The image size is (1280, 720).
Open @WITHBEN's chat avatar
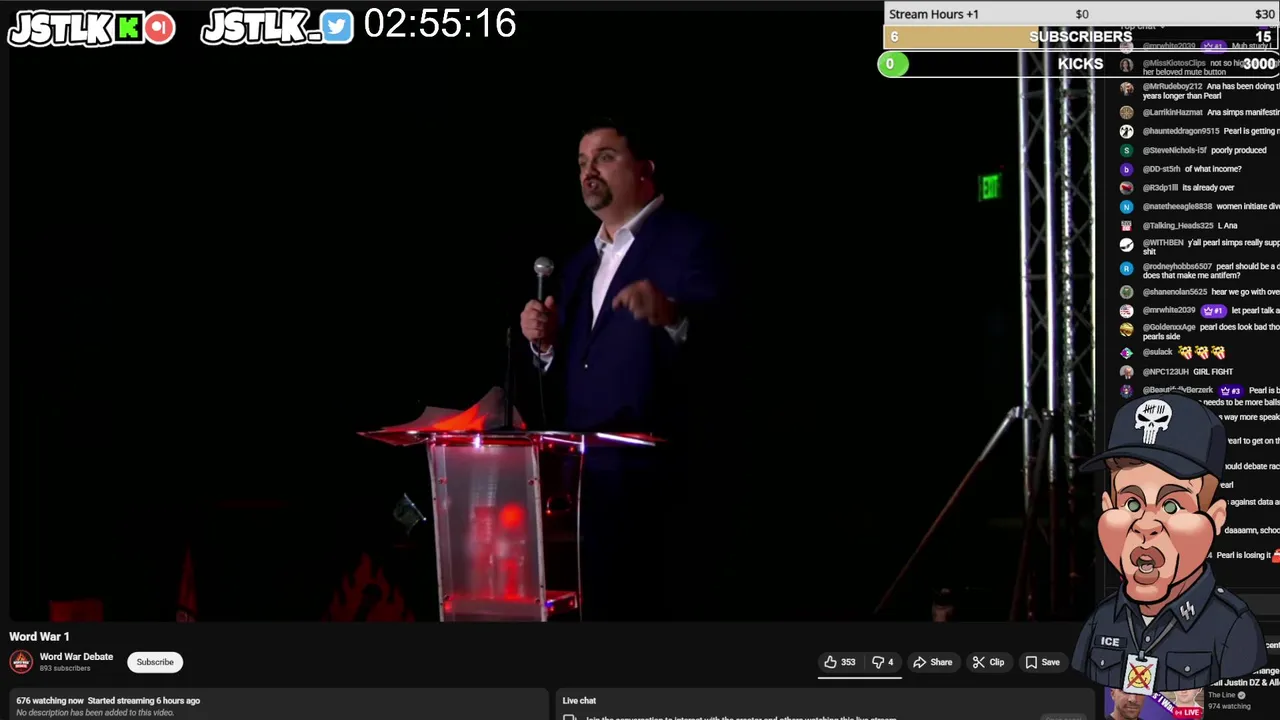pos(1127,244)
